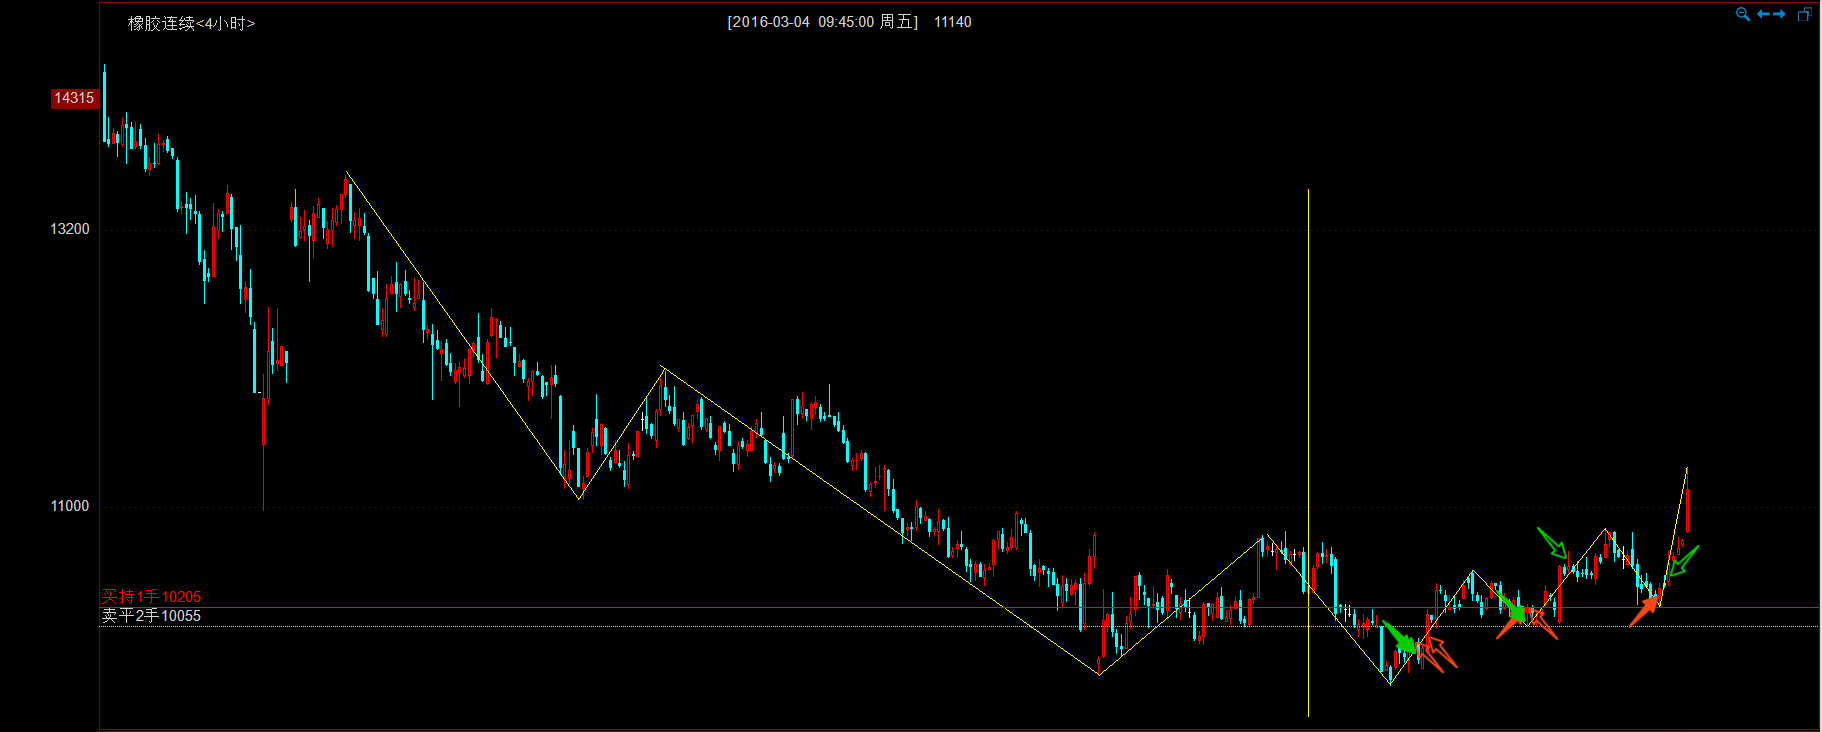Click the restore window icon in chart corner
Viewport: 1822px width, 732px height.
click(x=1804, y=14)
